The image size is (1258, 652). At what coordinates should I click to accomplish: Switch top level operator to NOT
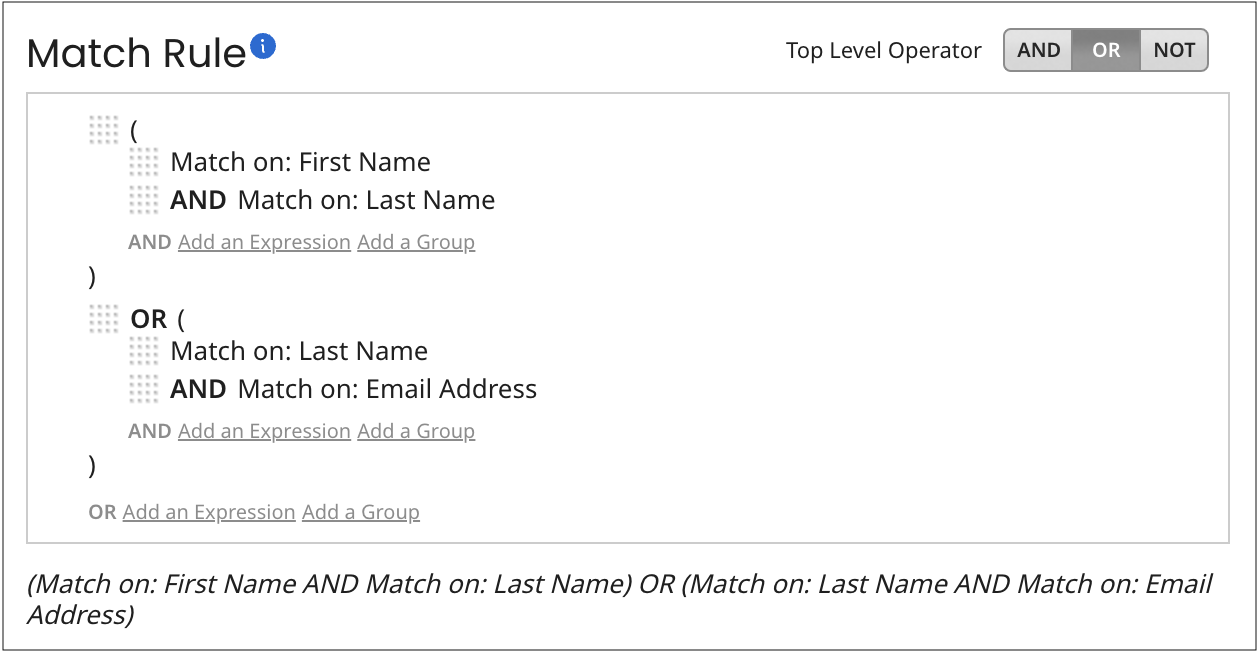point(1174,50)
